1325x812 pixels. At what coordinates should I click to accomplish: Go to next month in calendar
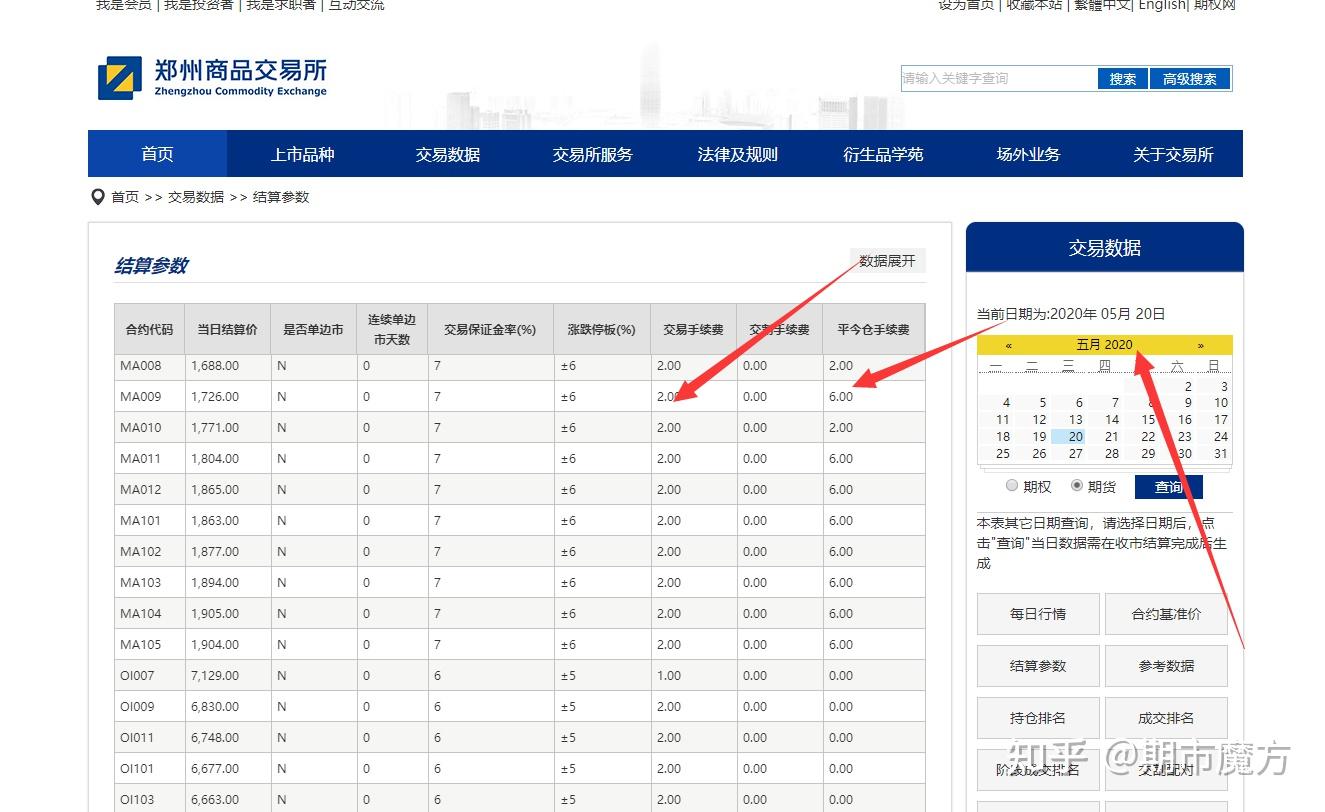(x=1200, y=345)
